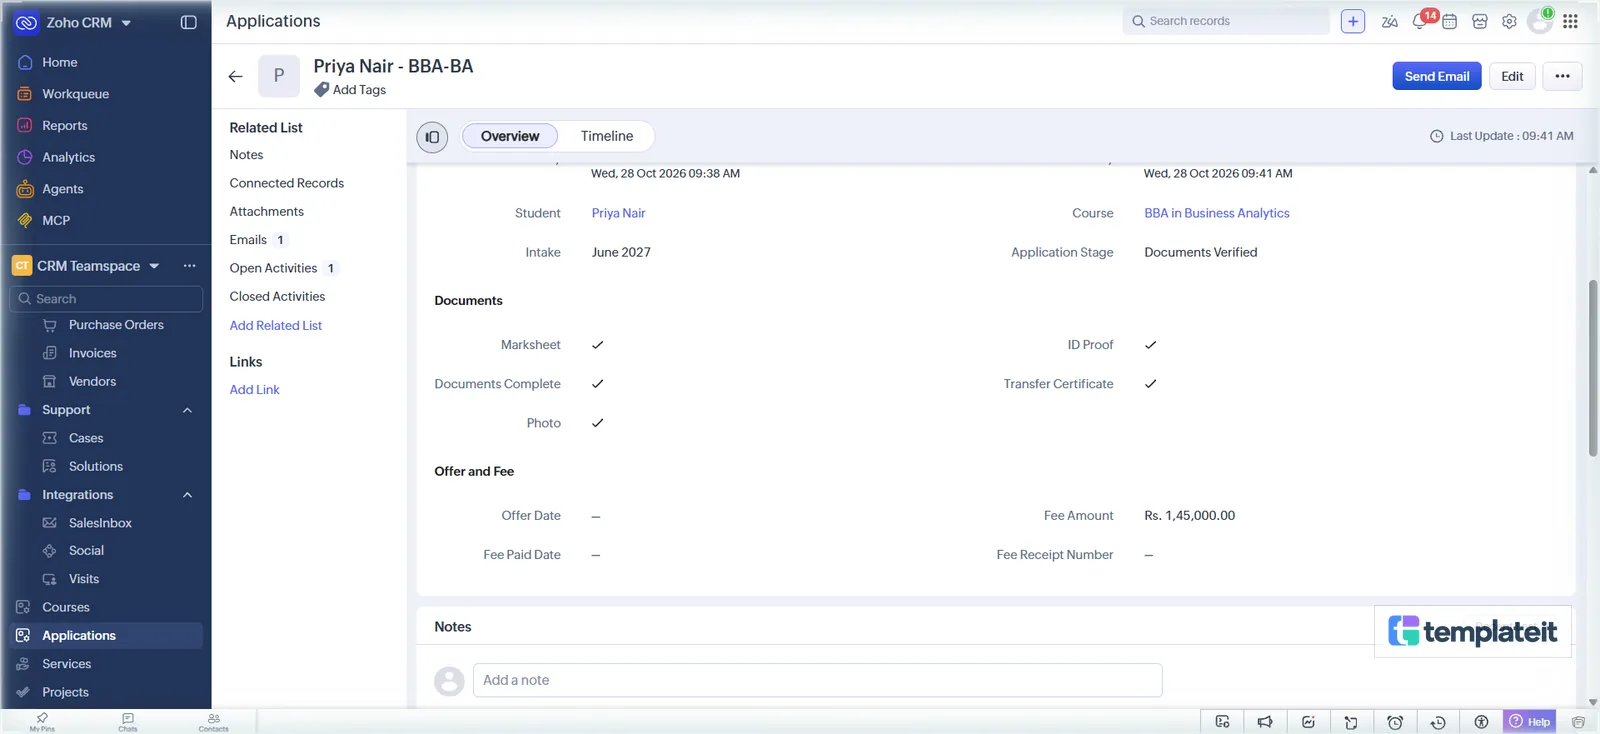Click the Add Tags icon under record title

tap(321, 90)
